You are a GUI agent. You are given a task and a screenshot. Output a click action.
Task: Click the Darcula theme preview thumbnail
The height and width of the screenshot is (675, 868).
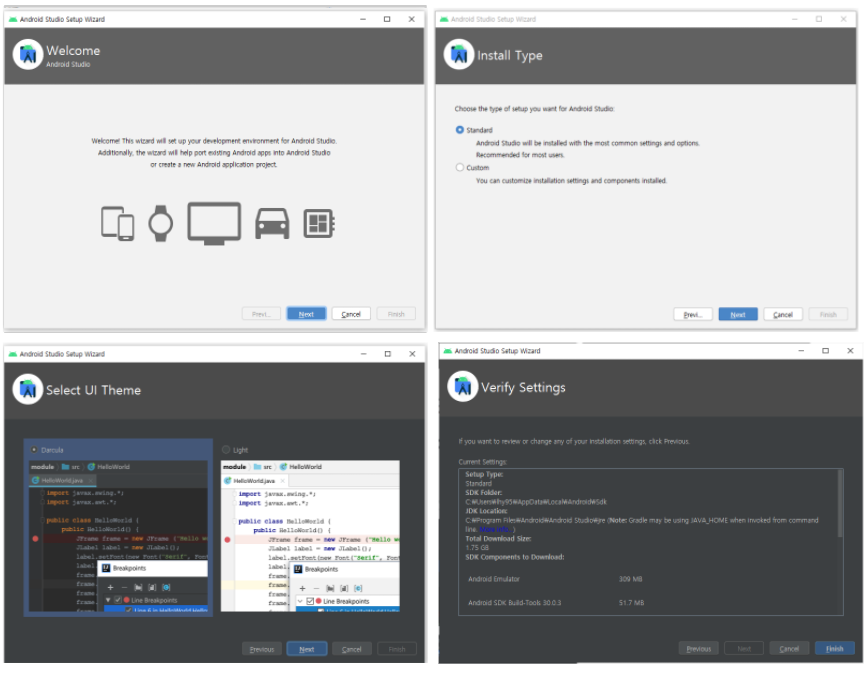[118, 535]
